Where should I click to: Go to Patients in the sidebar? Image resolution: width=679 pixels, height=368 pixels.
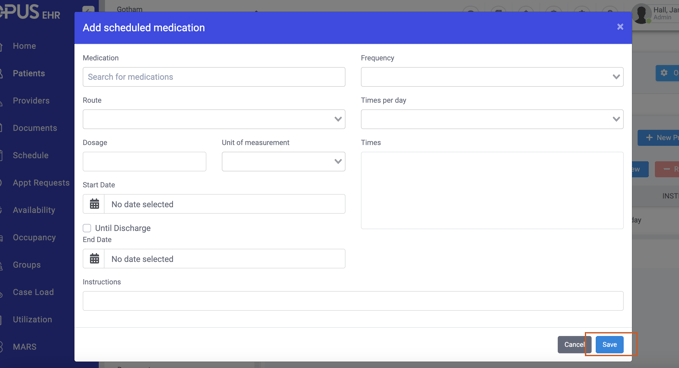[29, 73]
